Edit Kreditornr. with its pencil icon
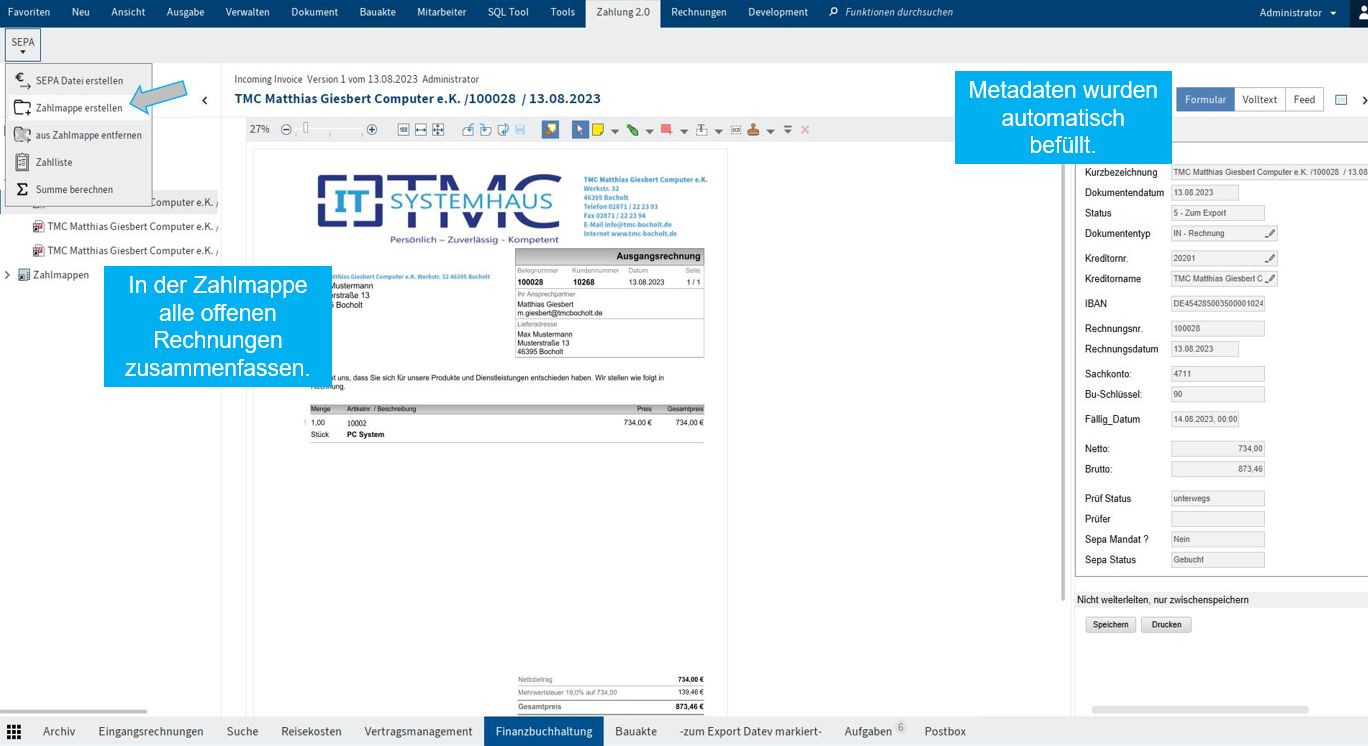Screen dimensions: 1368x746 coord(1270,258)
